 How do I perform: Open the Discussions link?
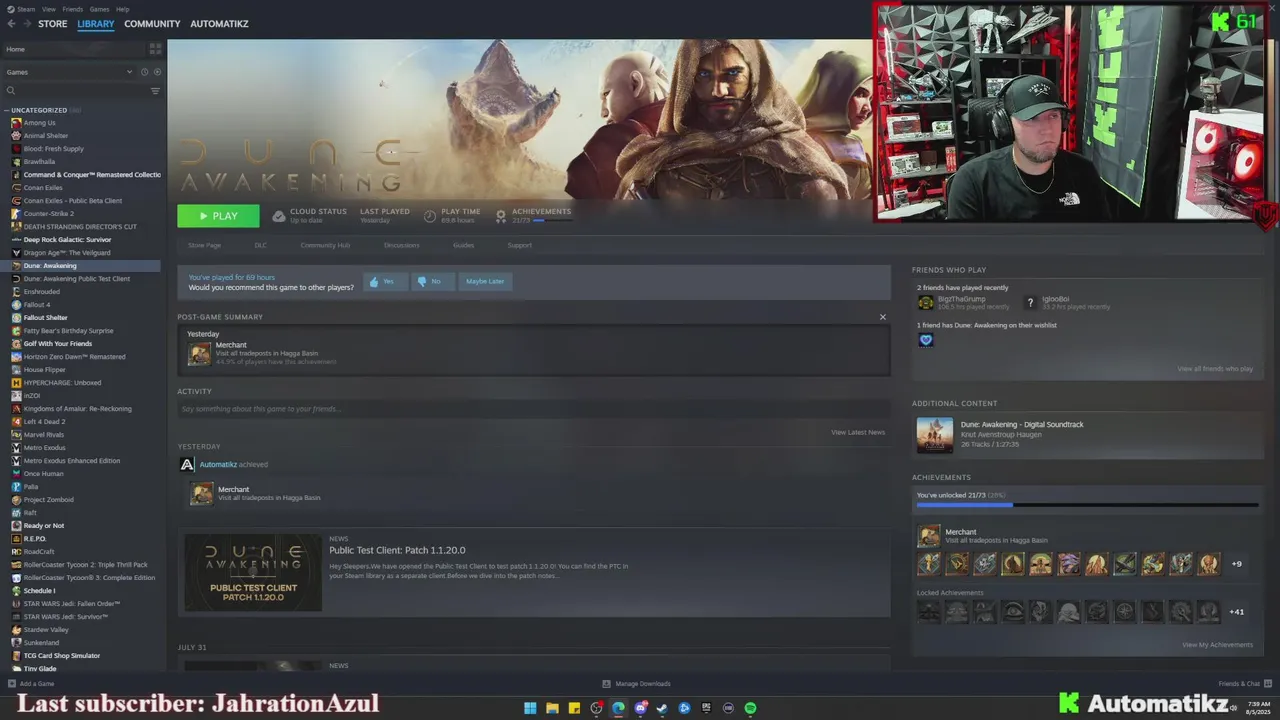401,245
